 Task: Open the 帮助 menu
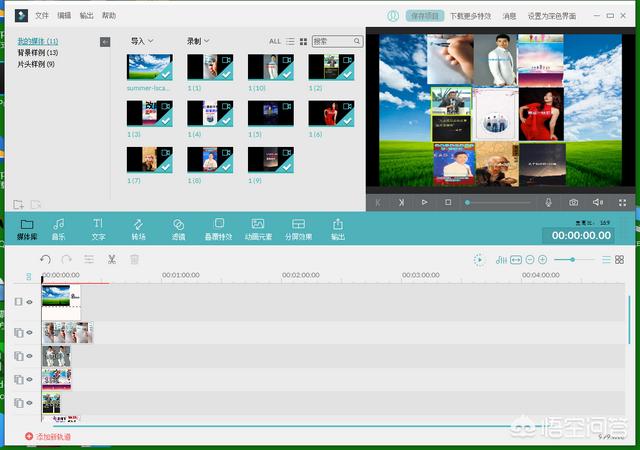point(109,16)
